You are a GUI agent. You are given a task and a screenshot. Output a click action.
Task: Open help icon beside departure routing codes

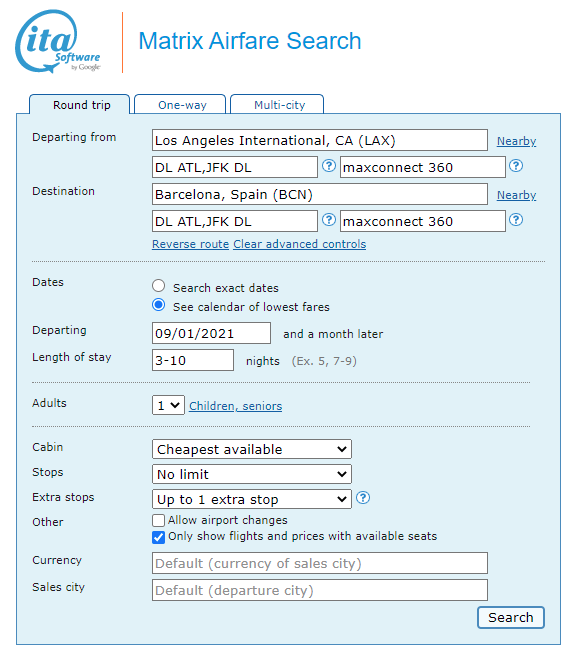(x=328, y=166)
